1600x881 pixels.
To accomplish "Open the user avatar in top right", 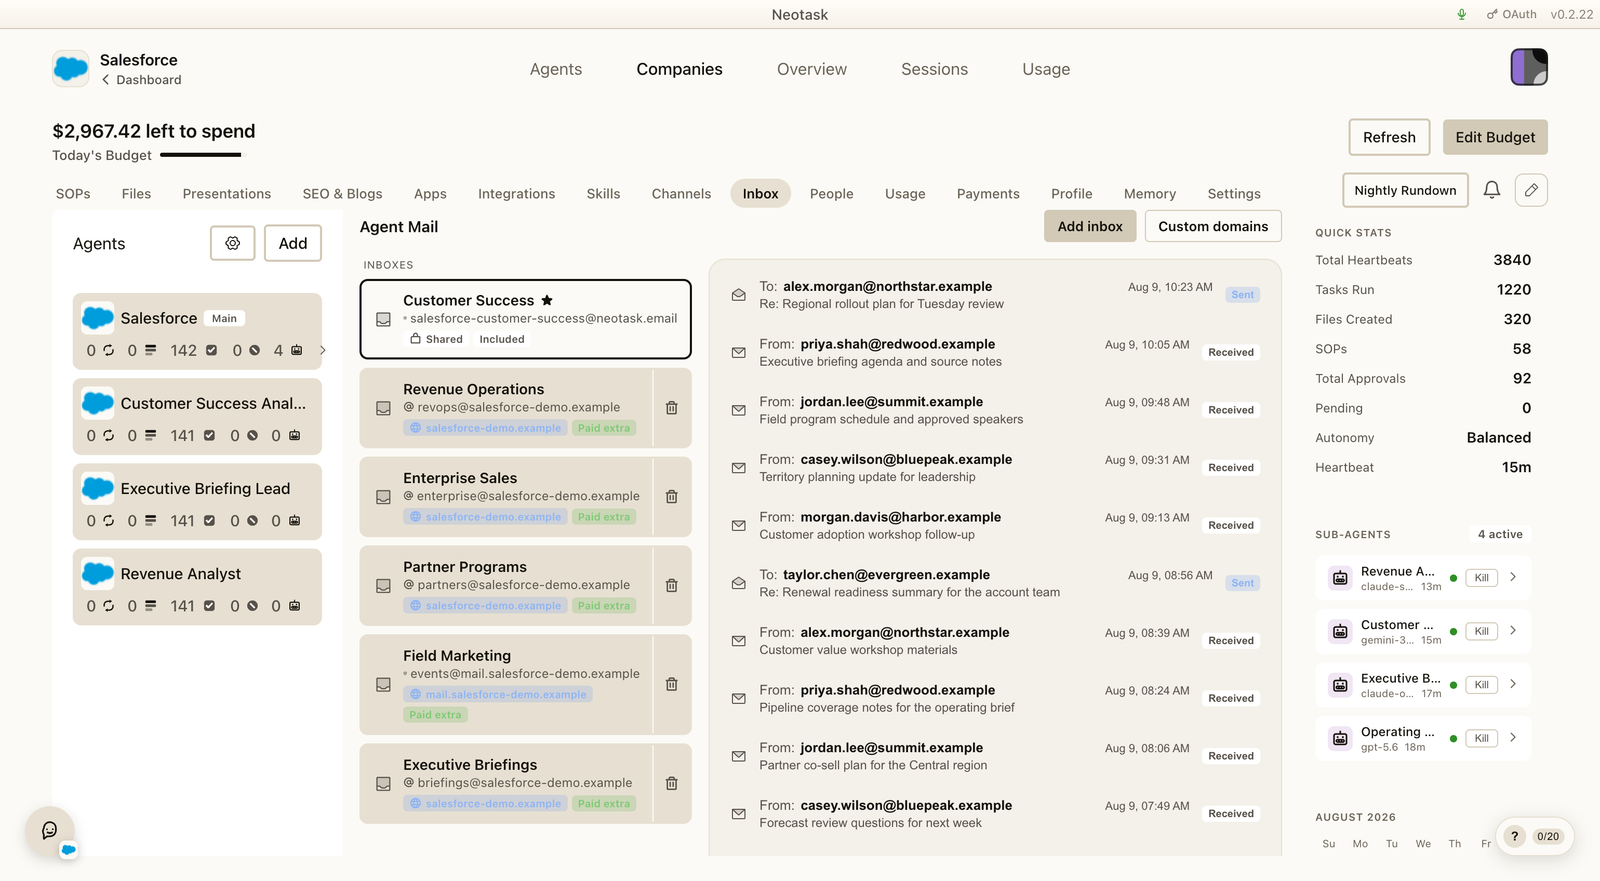I will coord(1529,67).
